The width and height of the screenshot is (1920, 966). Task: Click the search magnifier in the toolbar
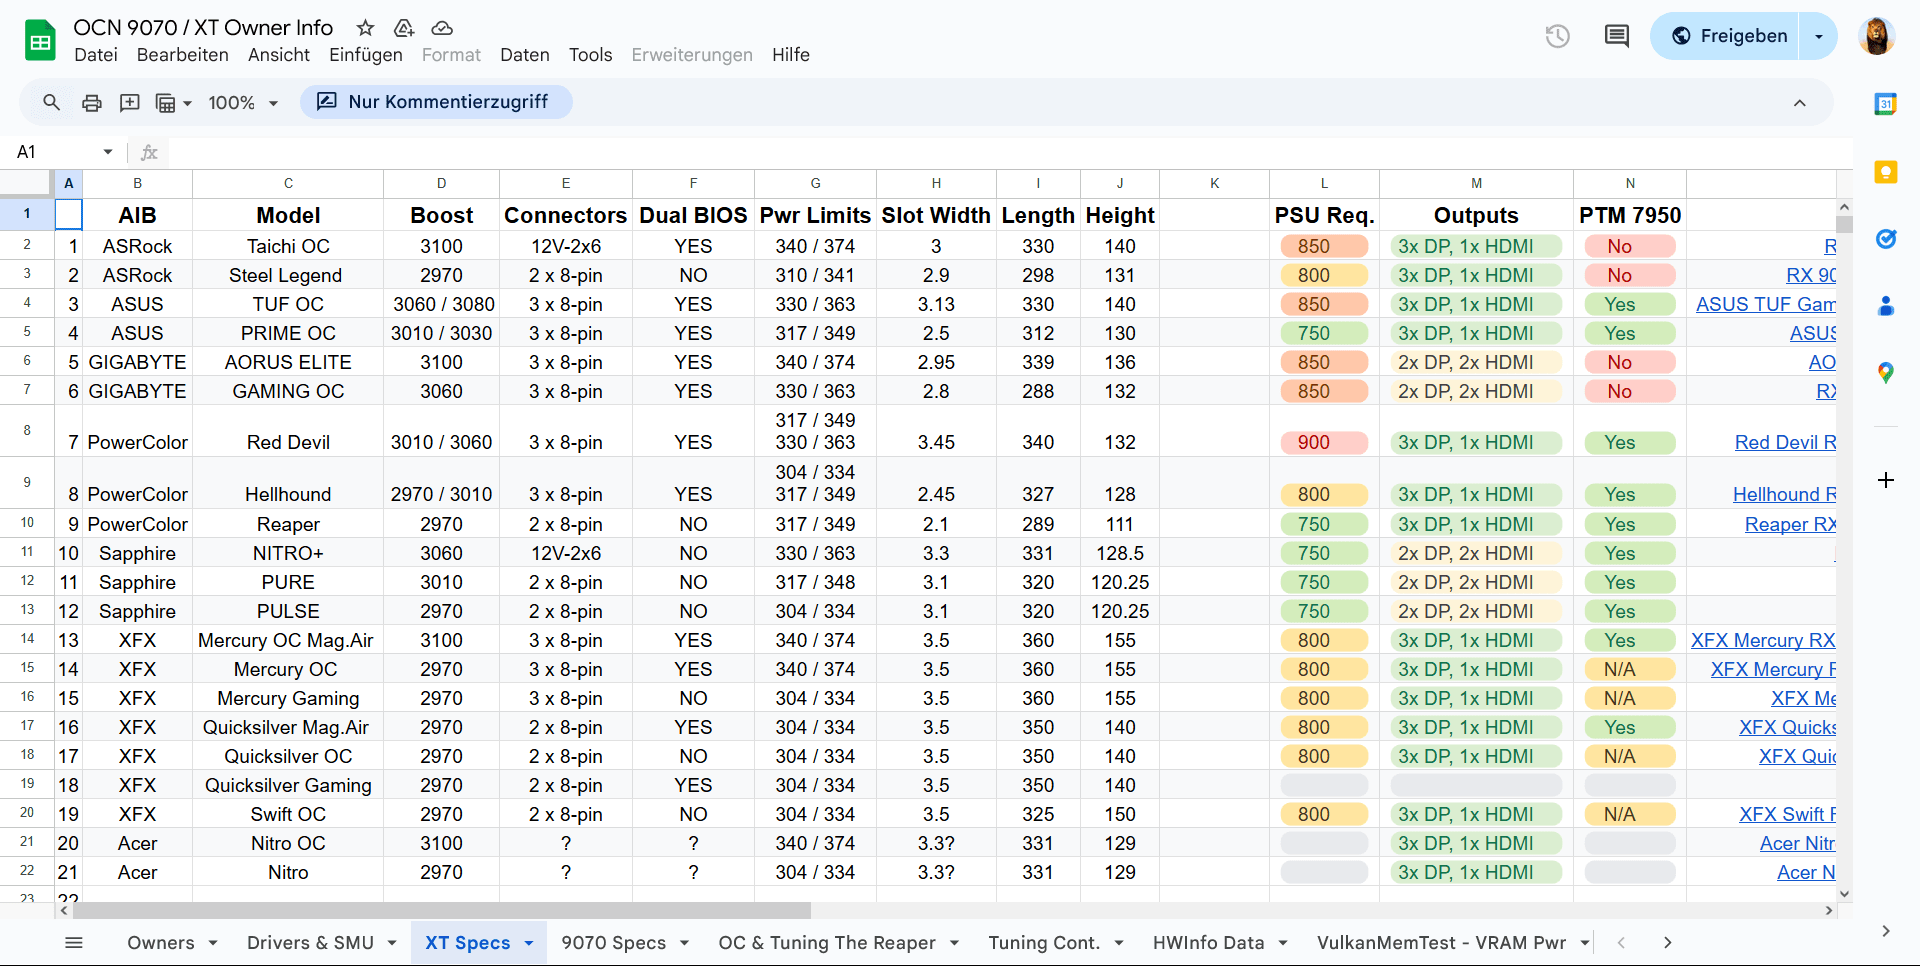pyautogui.click(x=51, y=102)
